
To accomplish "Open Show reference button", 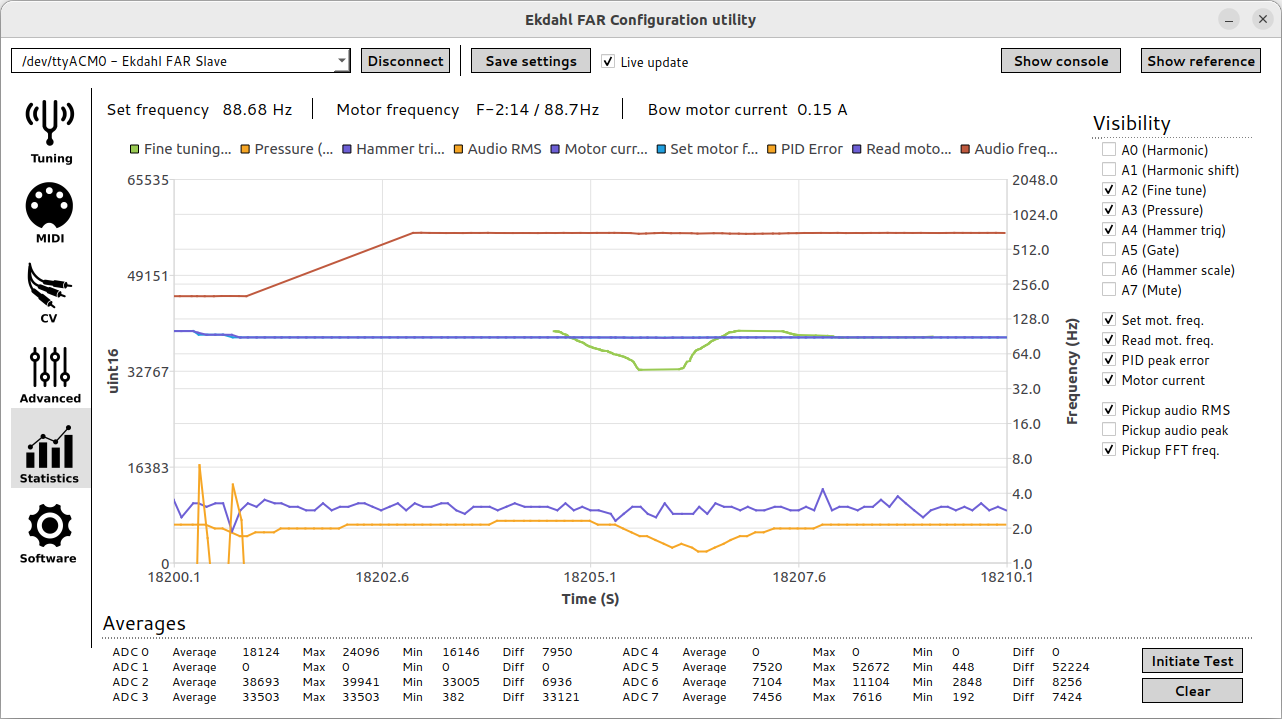I will 1200,61.
